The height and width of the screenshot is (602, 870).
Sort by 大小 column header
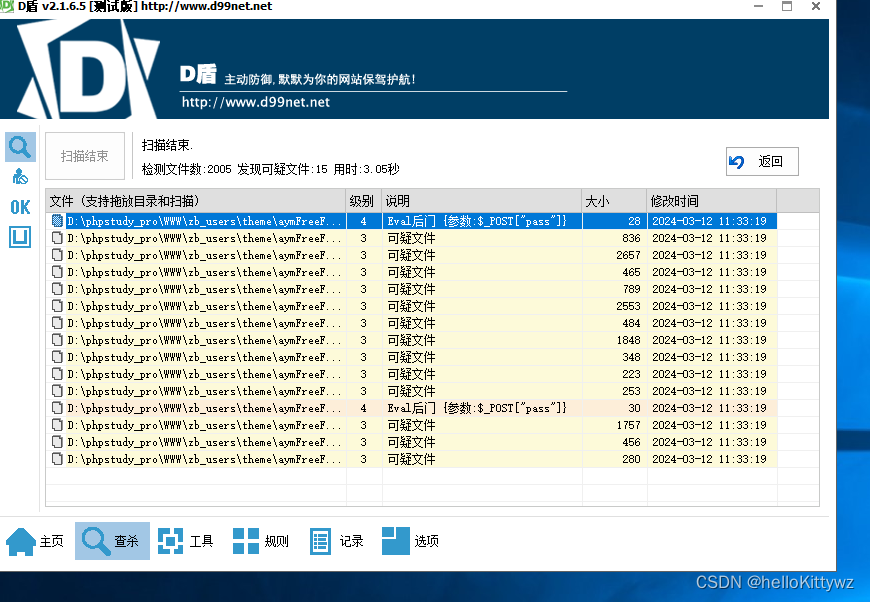click(614, 201)
